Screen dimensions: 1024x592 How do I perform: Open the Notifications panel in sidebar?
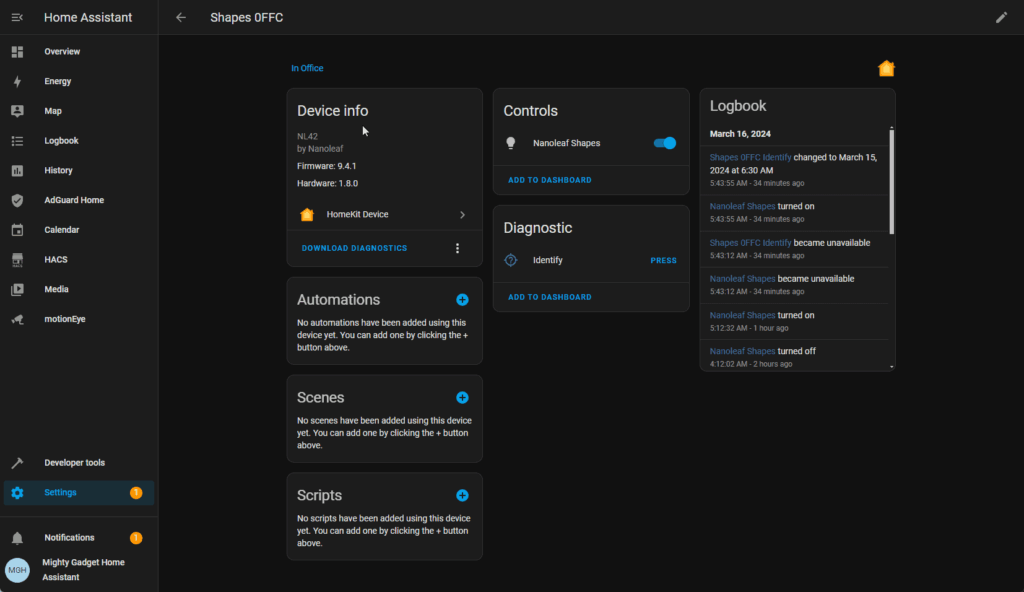tap(69, 538)
